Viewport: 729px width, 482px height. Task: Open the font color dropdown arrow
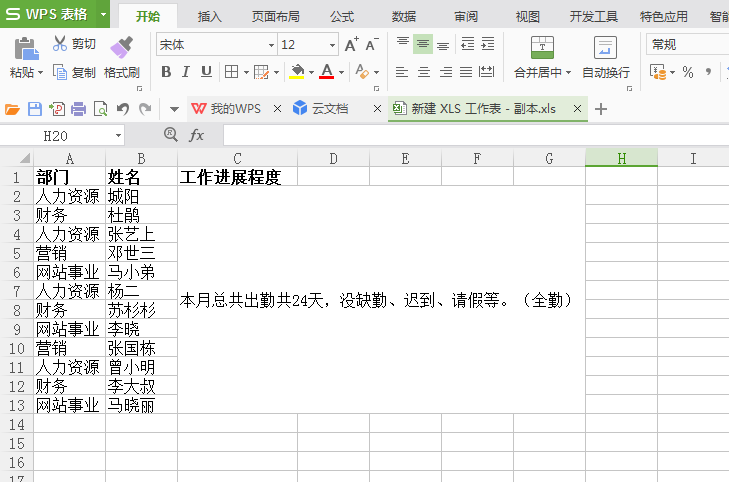(342, 73)
